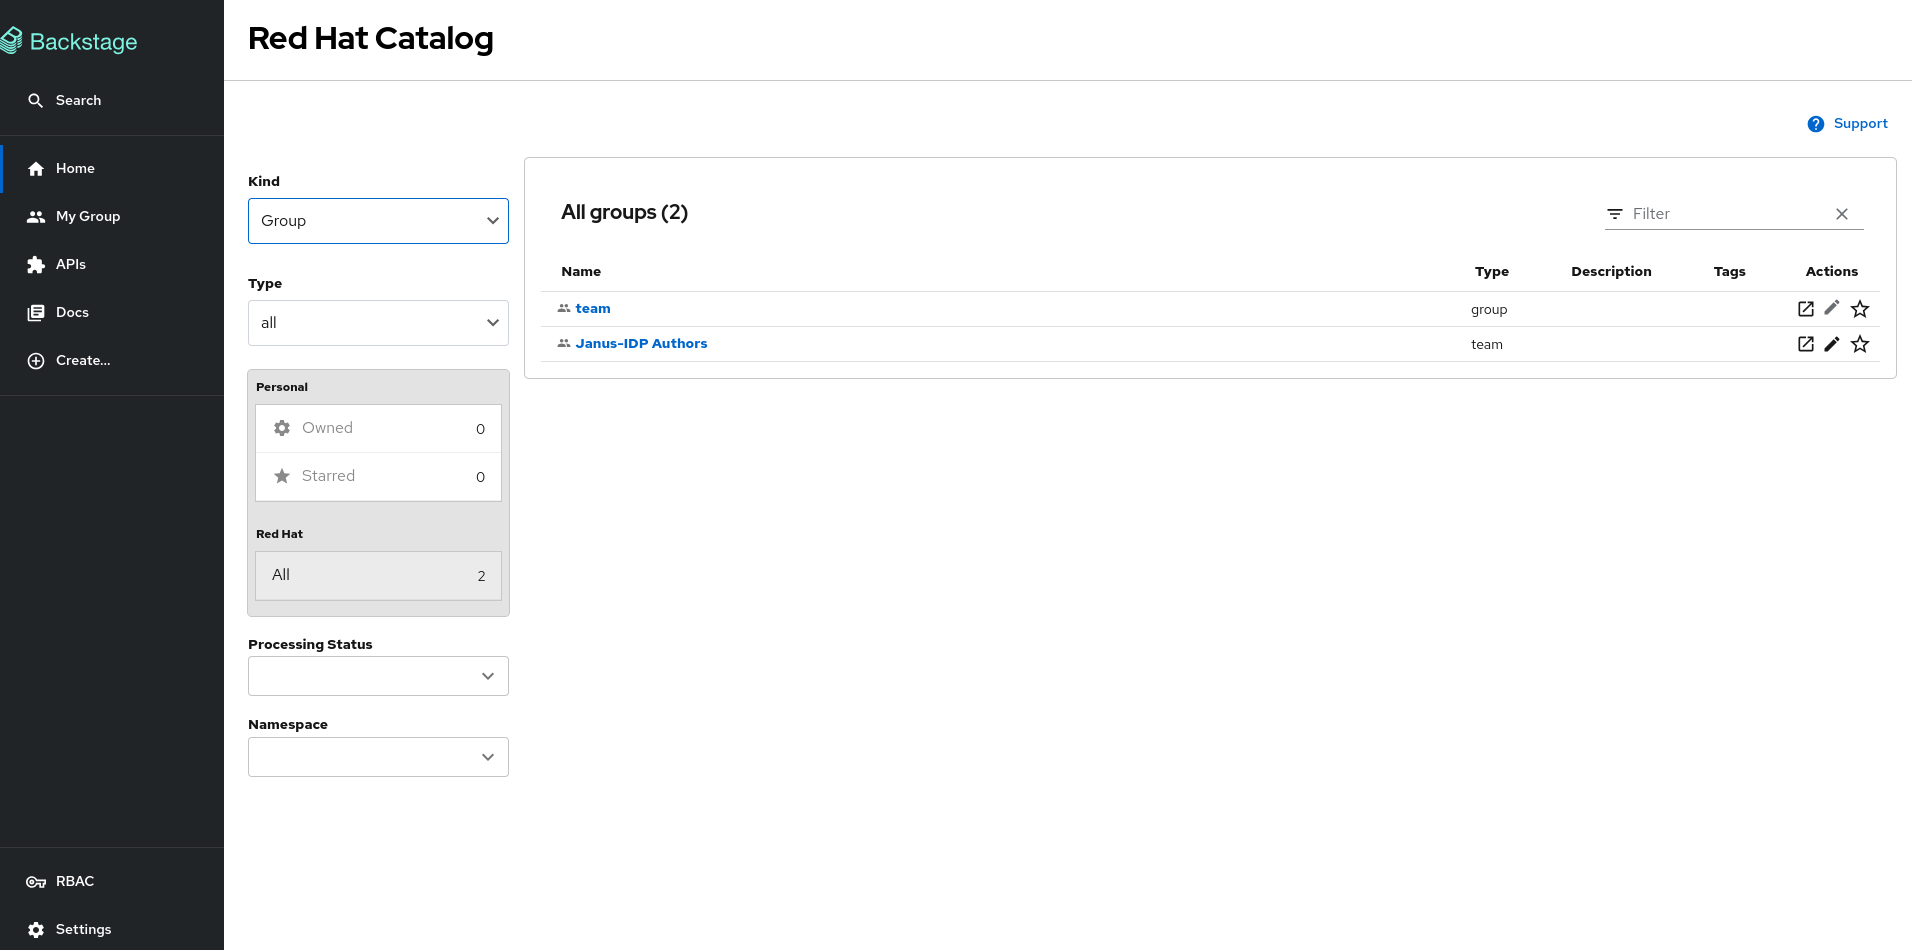Expand the Namespace dropdown
1912x950 pixels.
tap(378, 757)
